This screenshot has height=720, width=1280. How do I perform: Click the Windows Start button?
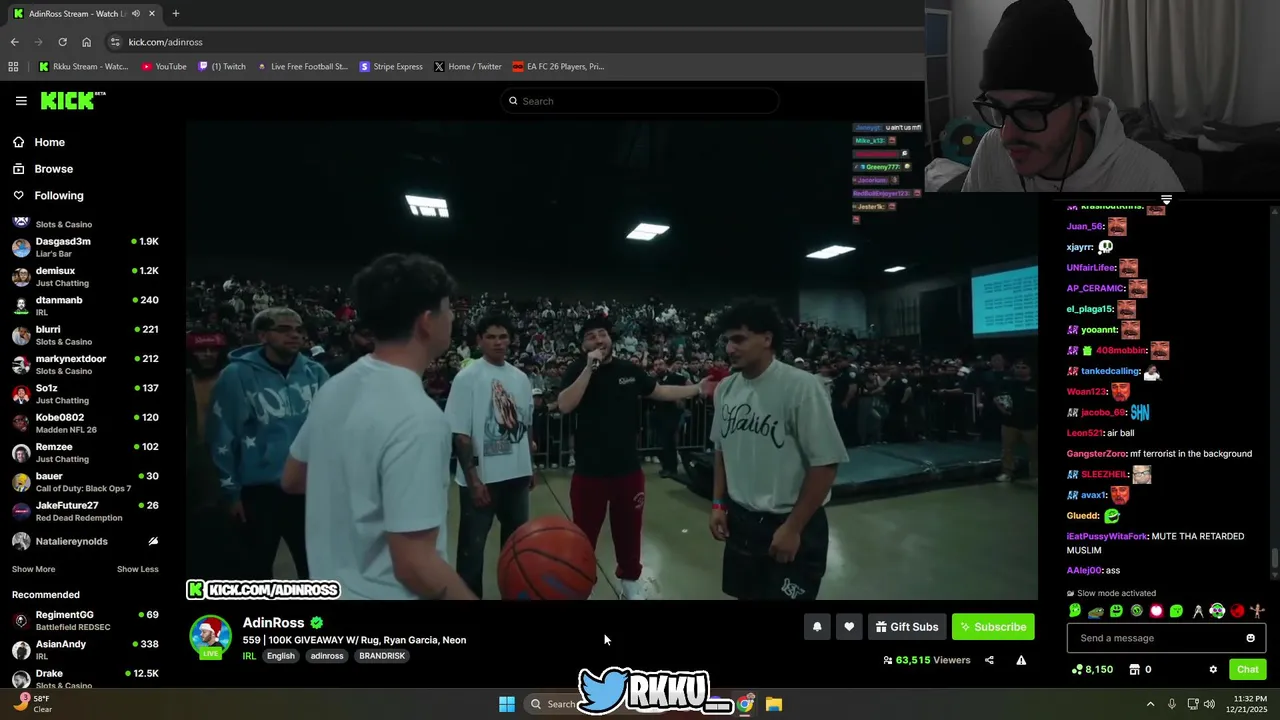point(507,704)
